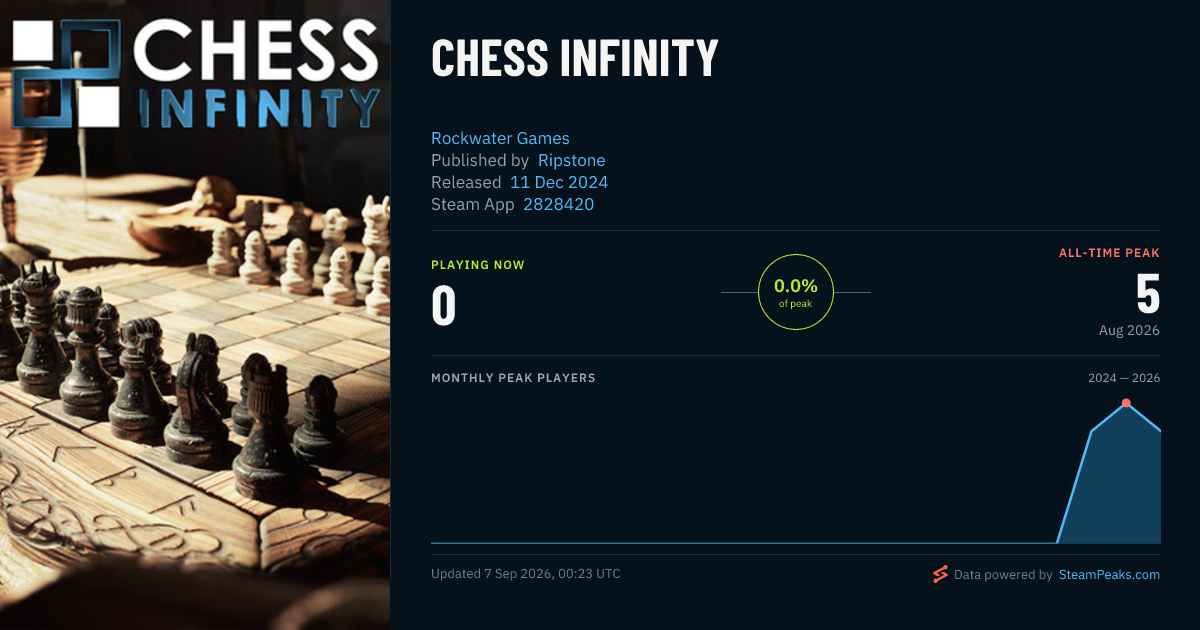Visit the SteamPeaks.com link
The width and height of the screenshot is (1200, 630).
tap(1109, 575)
